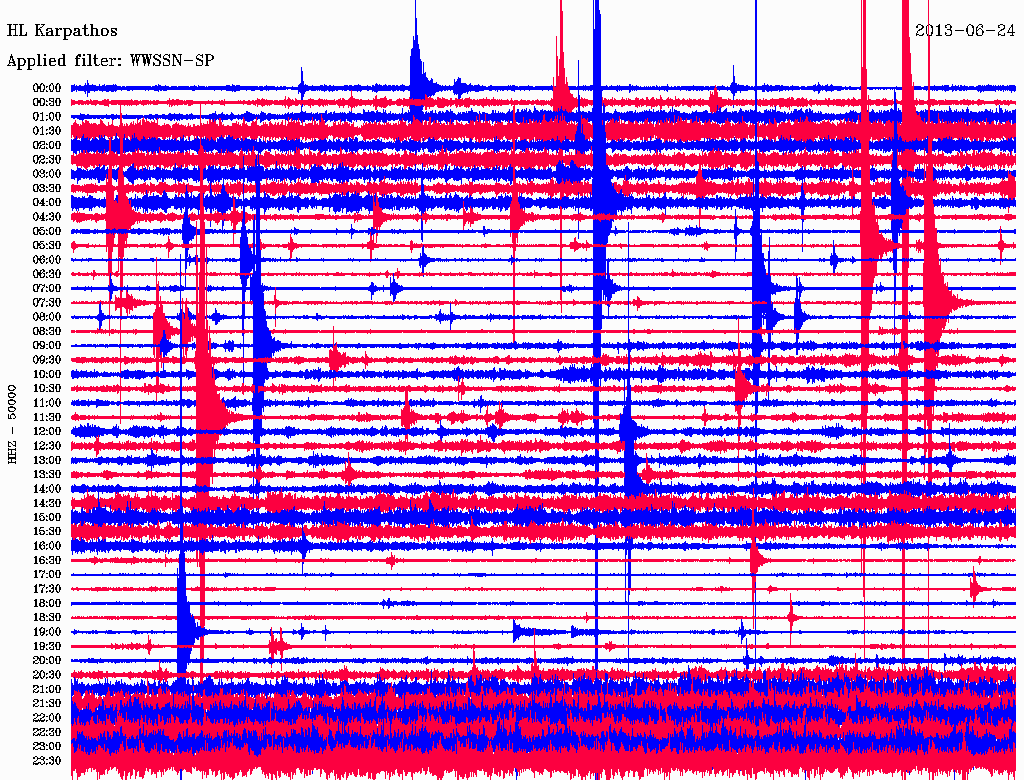Screen dimensions: 1024x780
Task: Pick the 04:30 time row label
Action: tap(48, 217)
